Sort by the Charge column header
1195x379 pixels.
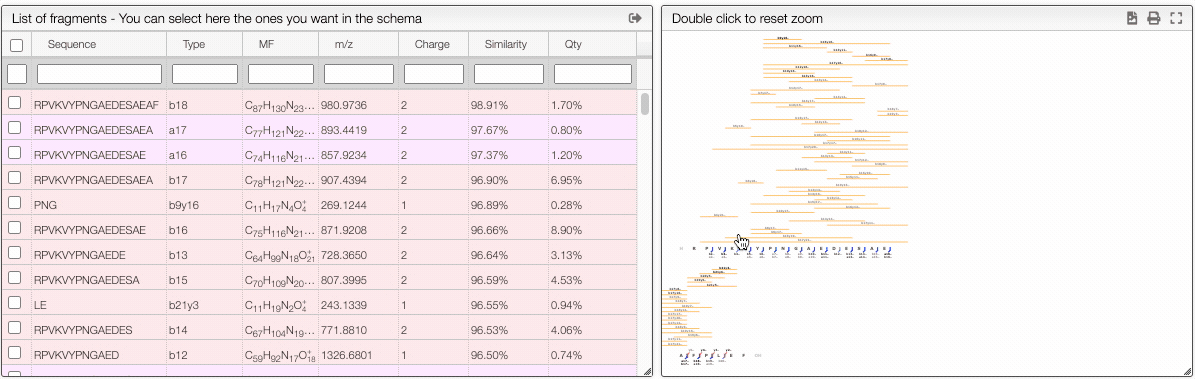click(x=432, y=44)
